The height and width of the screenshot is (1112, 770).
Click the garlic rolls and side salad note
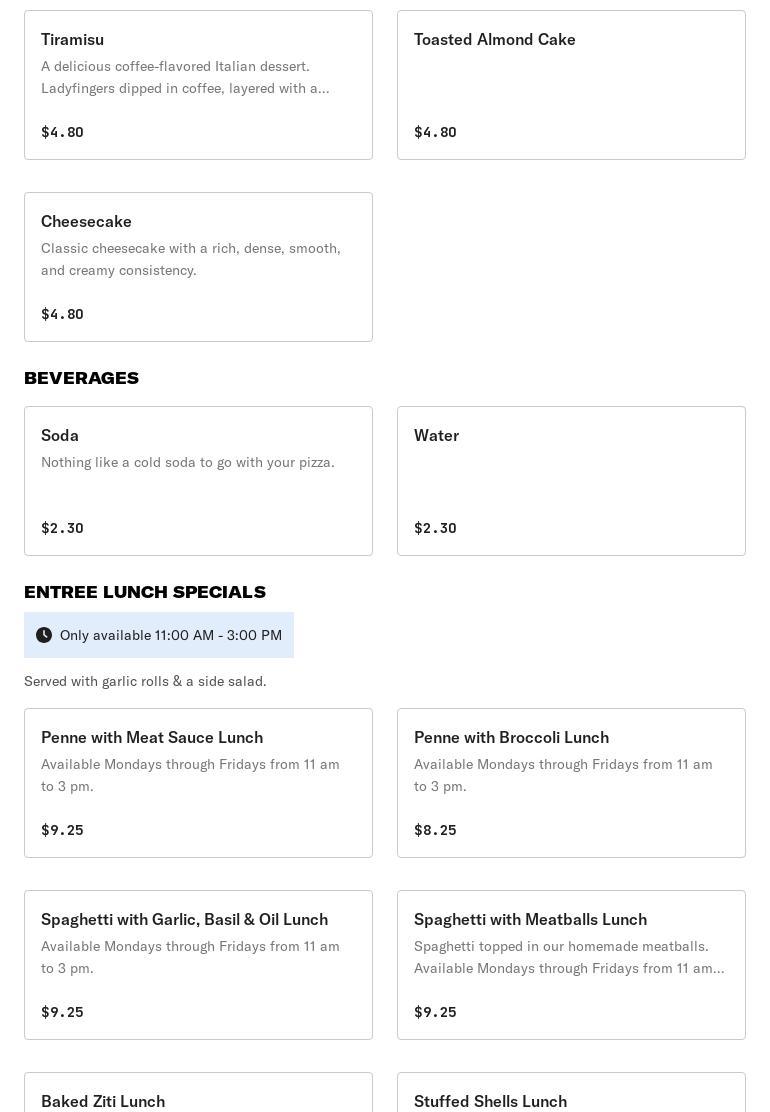click(x=145, y=681)
